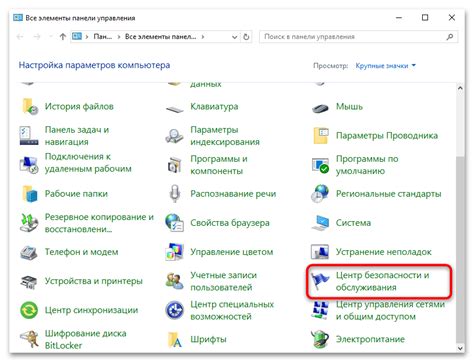Viewport: 474px width, 362px height.
Task: Open the Управление цветом icon
Action: click(174, 252)
